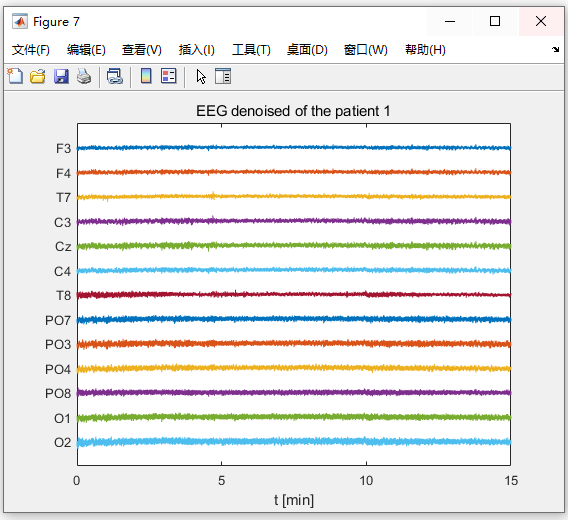Open the 帮助(H) menu
Screen dimensions: 568x520
point(425,50)
